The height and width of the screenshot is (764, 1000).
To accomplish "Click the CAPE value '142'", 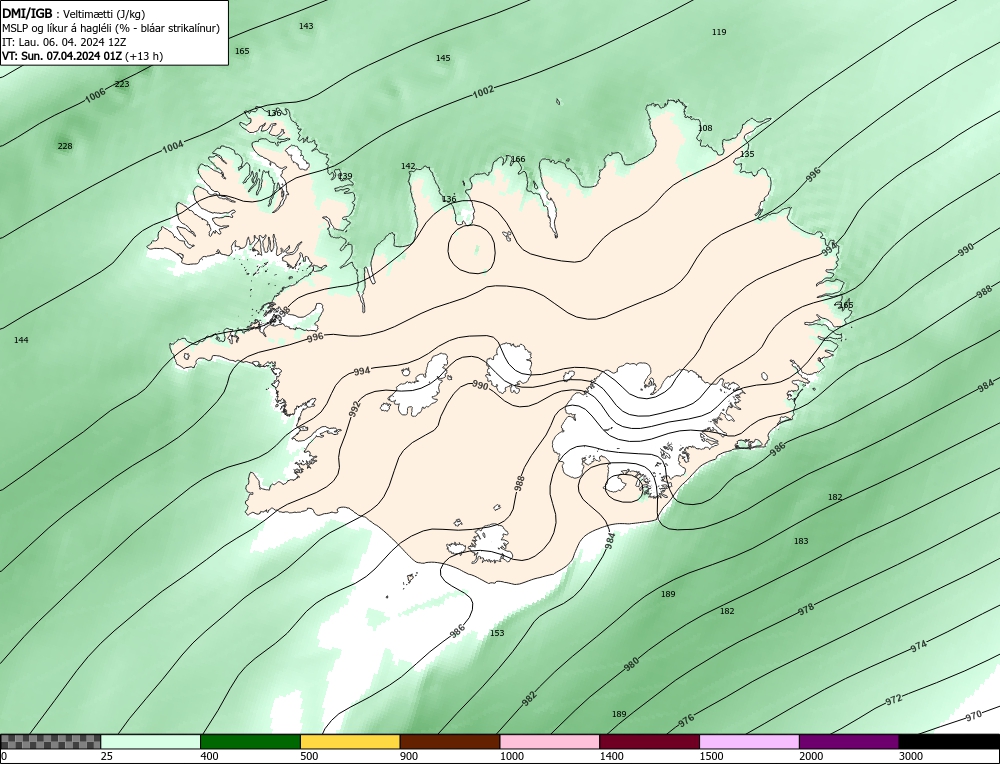I will [x=408, y=166].
